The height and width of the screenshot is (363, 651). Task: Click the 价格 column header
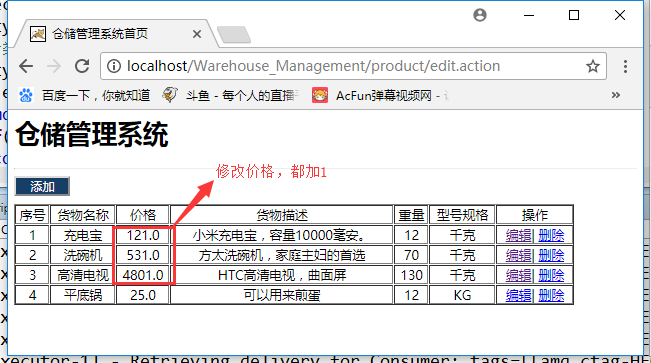(143, 215)
